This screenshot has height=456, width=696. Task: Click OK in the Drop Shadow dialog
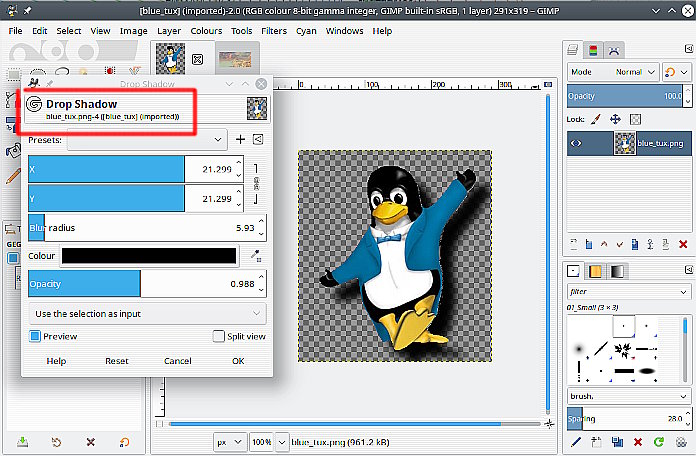click(x=238, y=361)
